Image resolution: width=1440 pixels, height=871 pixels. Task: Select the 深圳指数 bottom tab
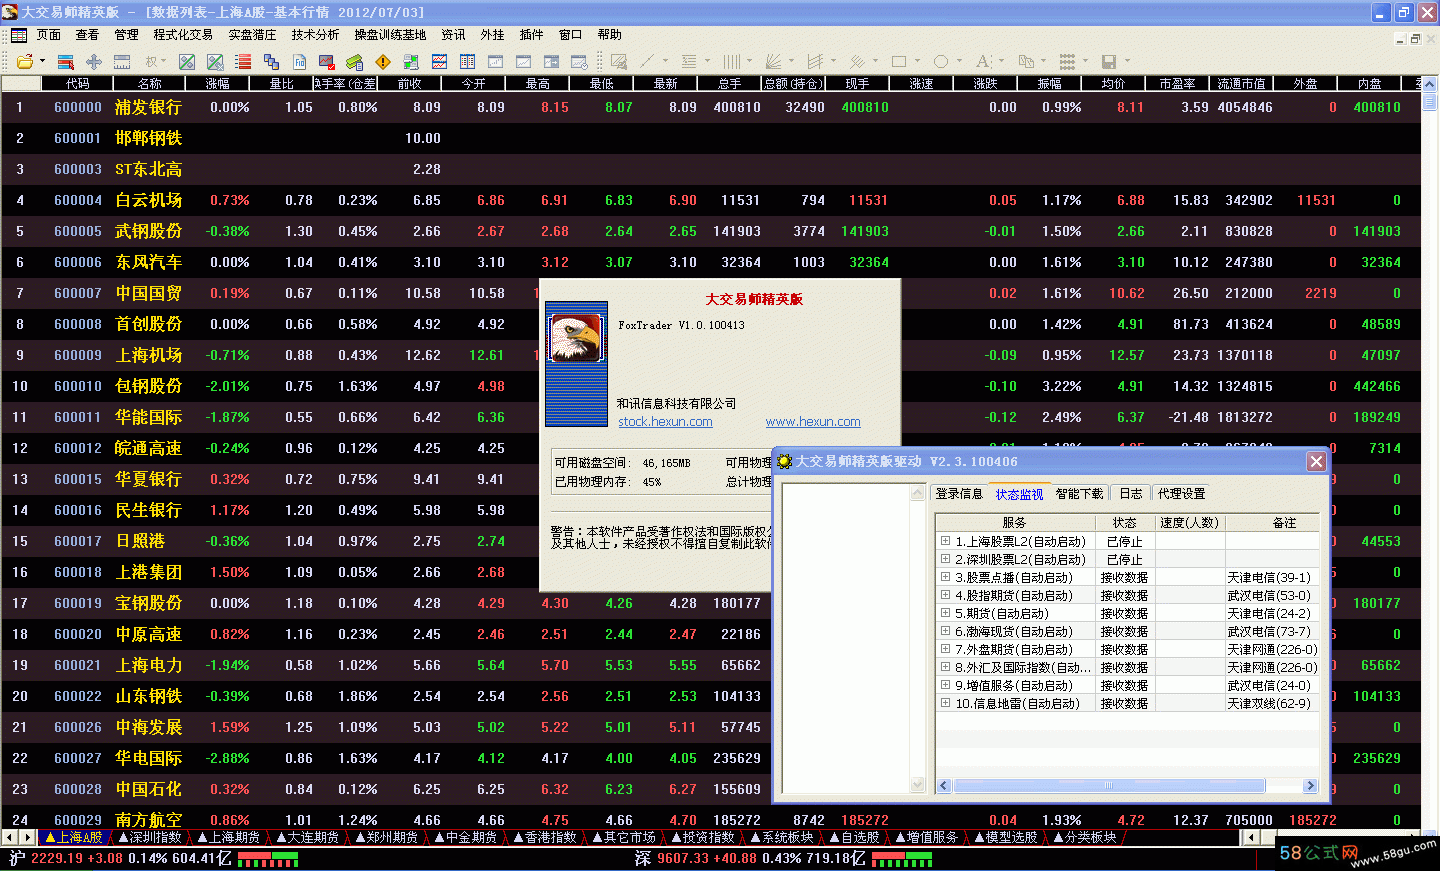[x=149, y=837]
